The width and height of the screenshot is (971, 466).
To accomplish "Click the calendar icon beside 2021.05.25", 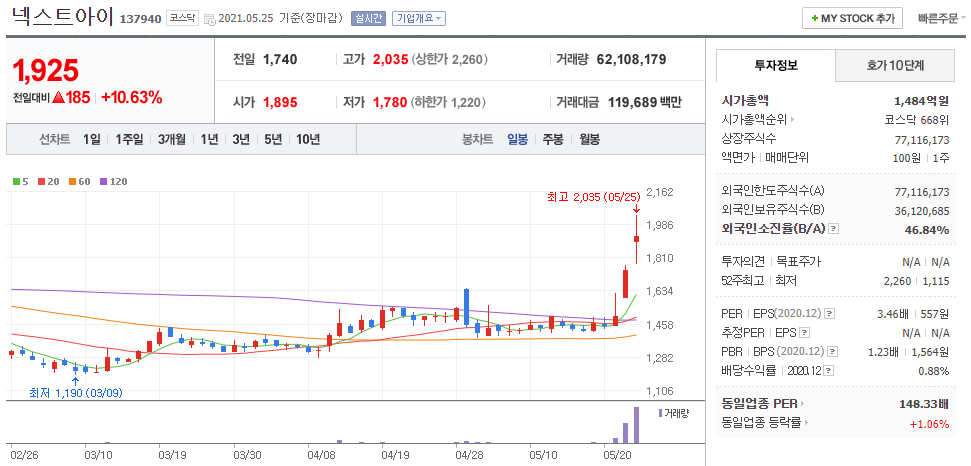I will tap(209, 19).
